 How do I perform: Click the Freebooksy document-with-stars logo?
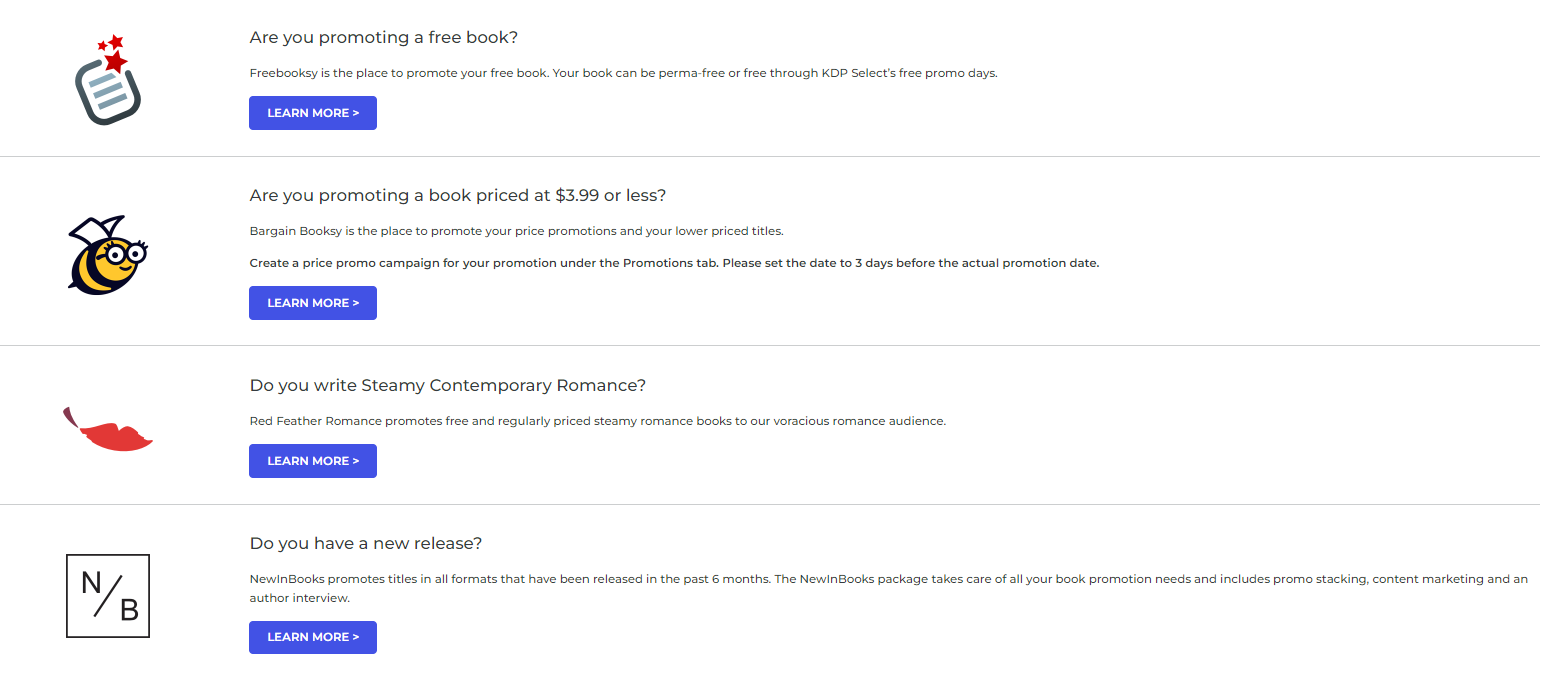(x=108, y=80)
